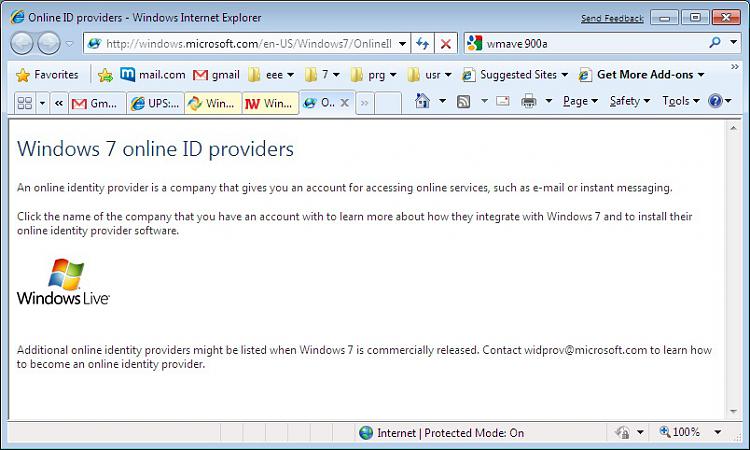Viewport: 750px width, 450px height.
Task: Open the Safety menu
Action: point(629,101)
